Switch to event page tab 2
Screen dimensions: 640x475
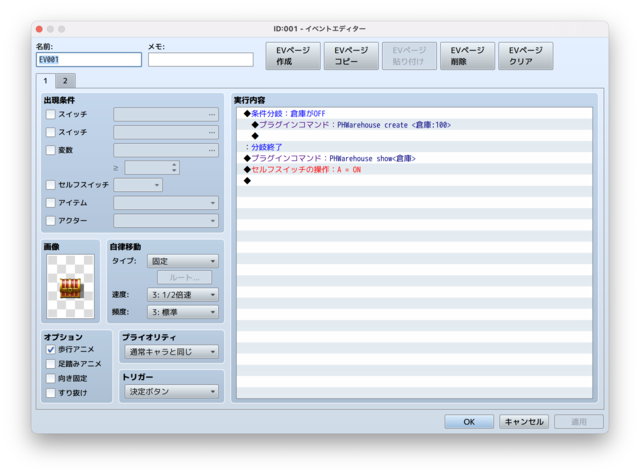65,81
